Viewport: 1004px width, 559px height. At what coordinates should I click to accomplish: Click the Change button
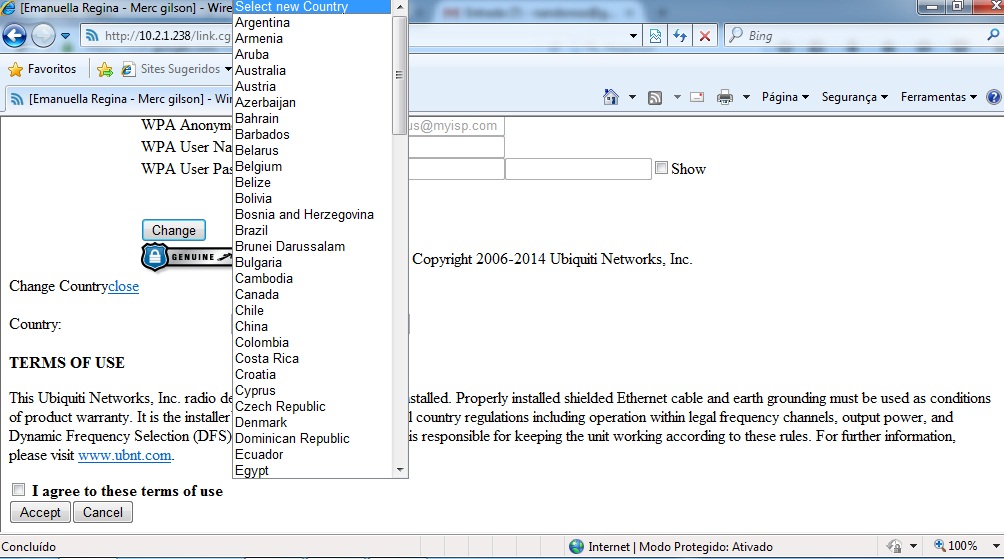click(174, 230)
